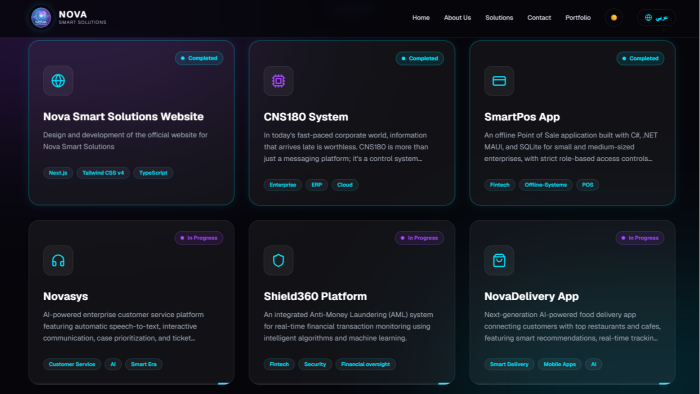Select the Security tag

pyautogui.click(x=315, y=364)
